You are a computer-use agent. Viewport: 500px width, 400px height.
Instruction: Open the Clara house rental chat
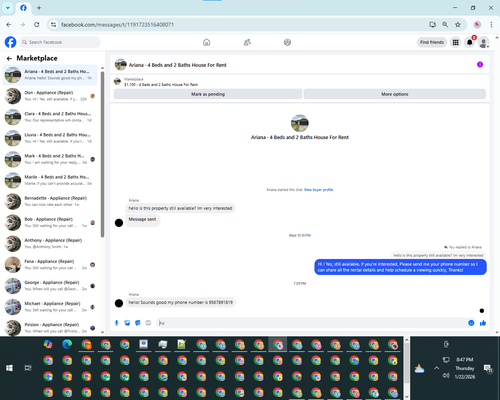coord(50,117)
